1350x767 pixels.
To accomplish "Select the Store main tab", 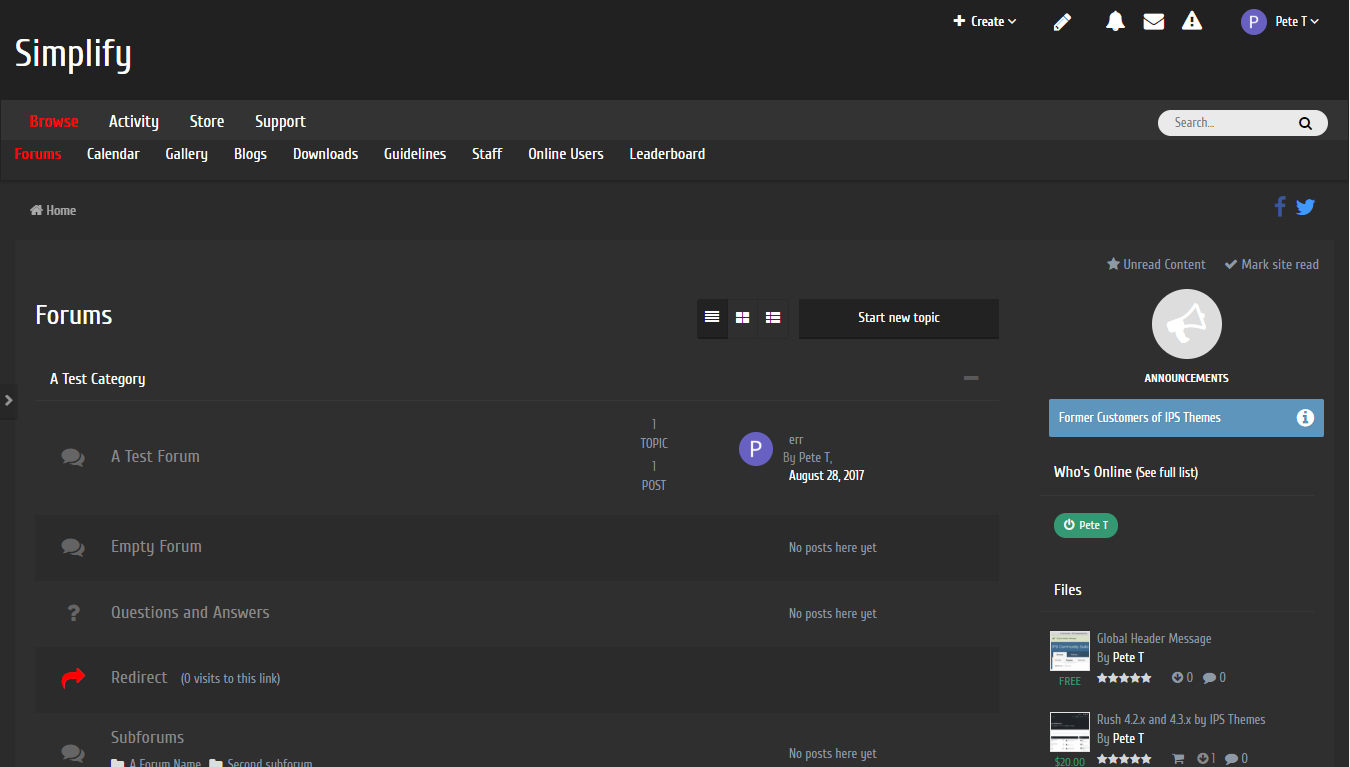I will point(207,121).
